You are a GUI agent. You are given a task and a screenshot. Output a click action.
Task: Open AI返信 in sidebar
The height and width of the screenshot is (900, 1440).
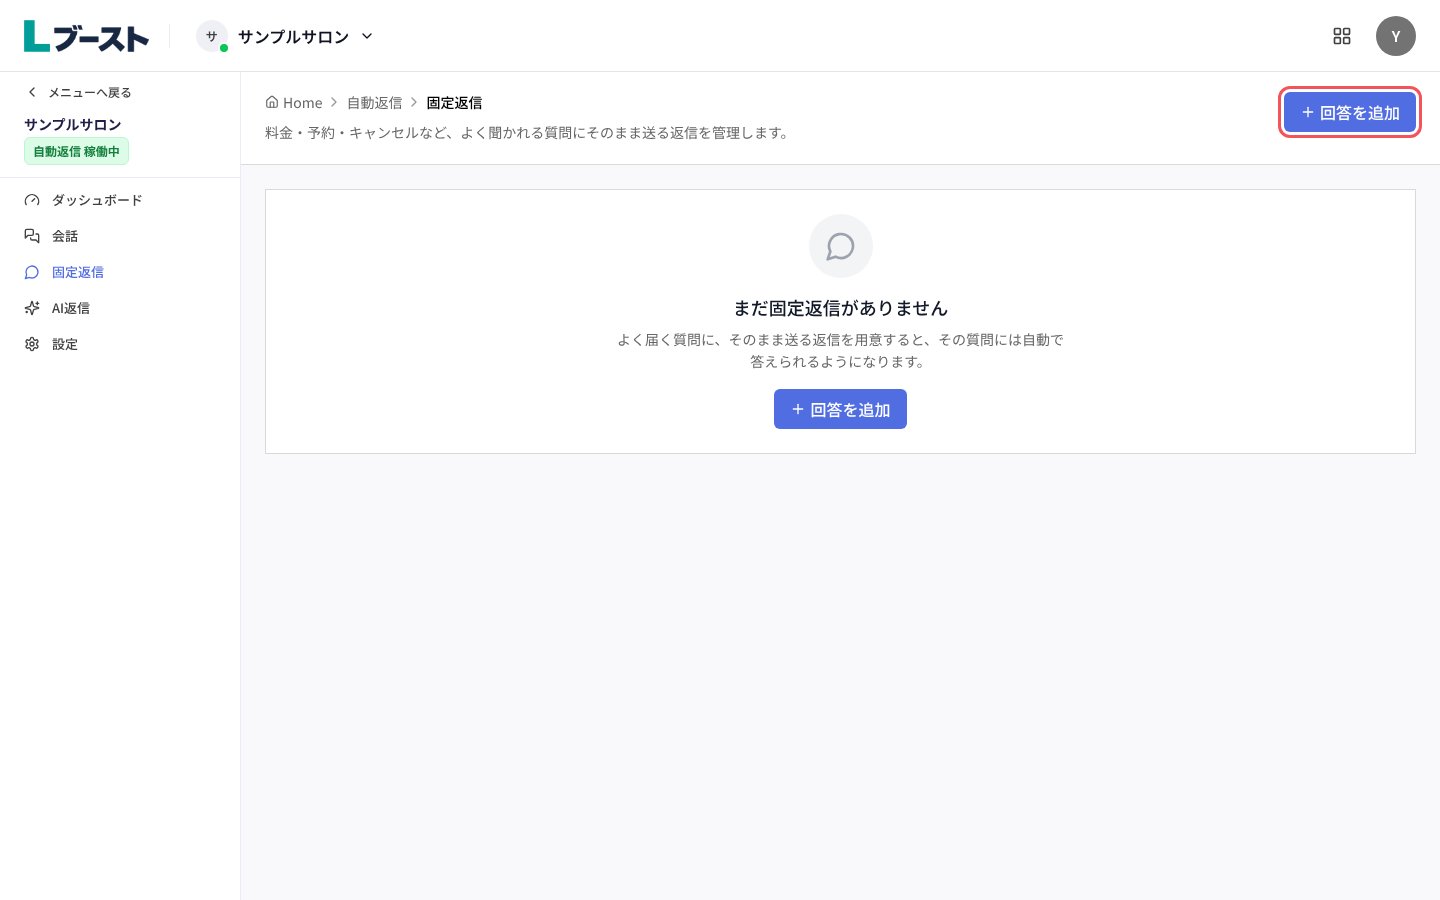pos(120,308)
